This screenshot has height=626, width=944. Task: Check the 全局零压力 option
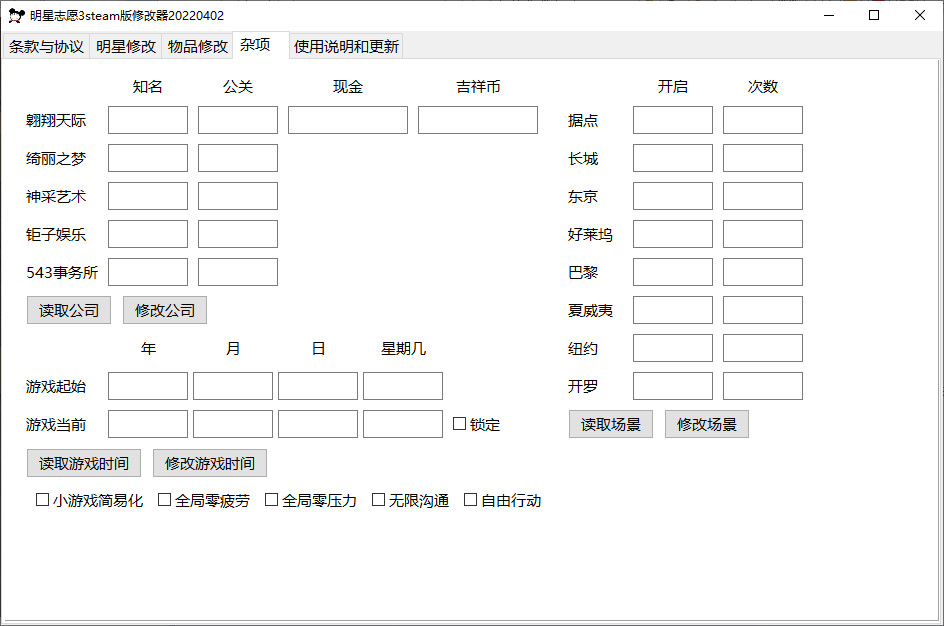click(x=272, y=500)
